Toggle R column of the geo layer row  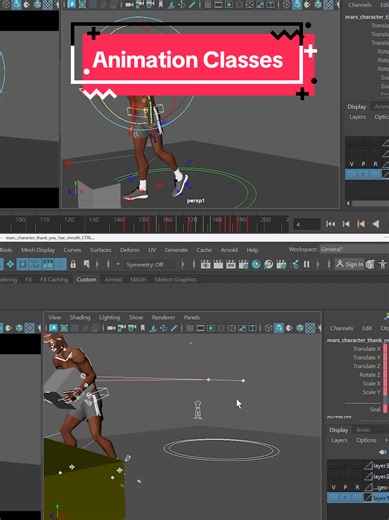357,487
